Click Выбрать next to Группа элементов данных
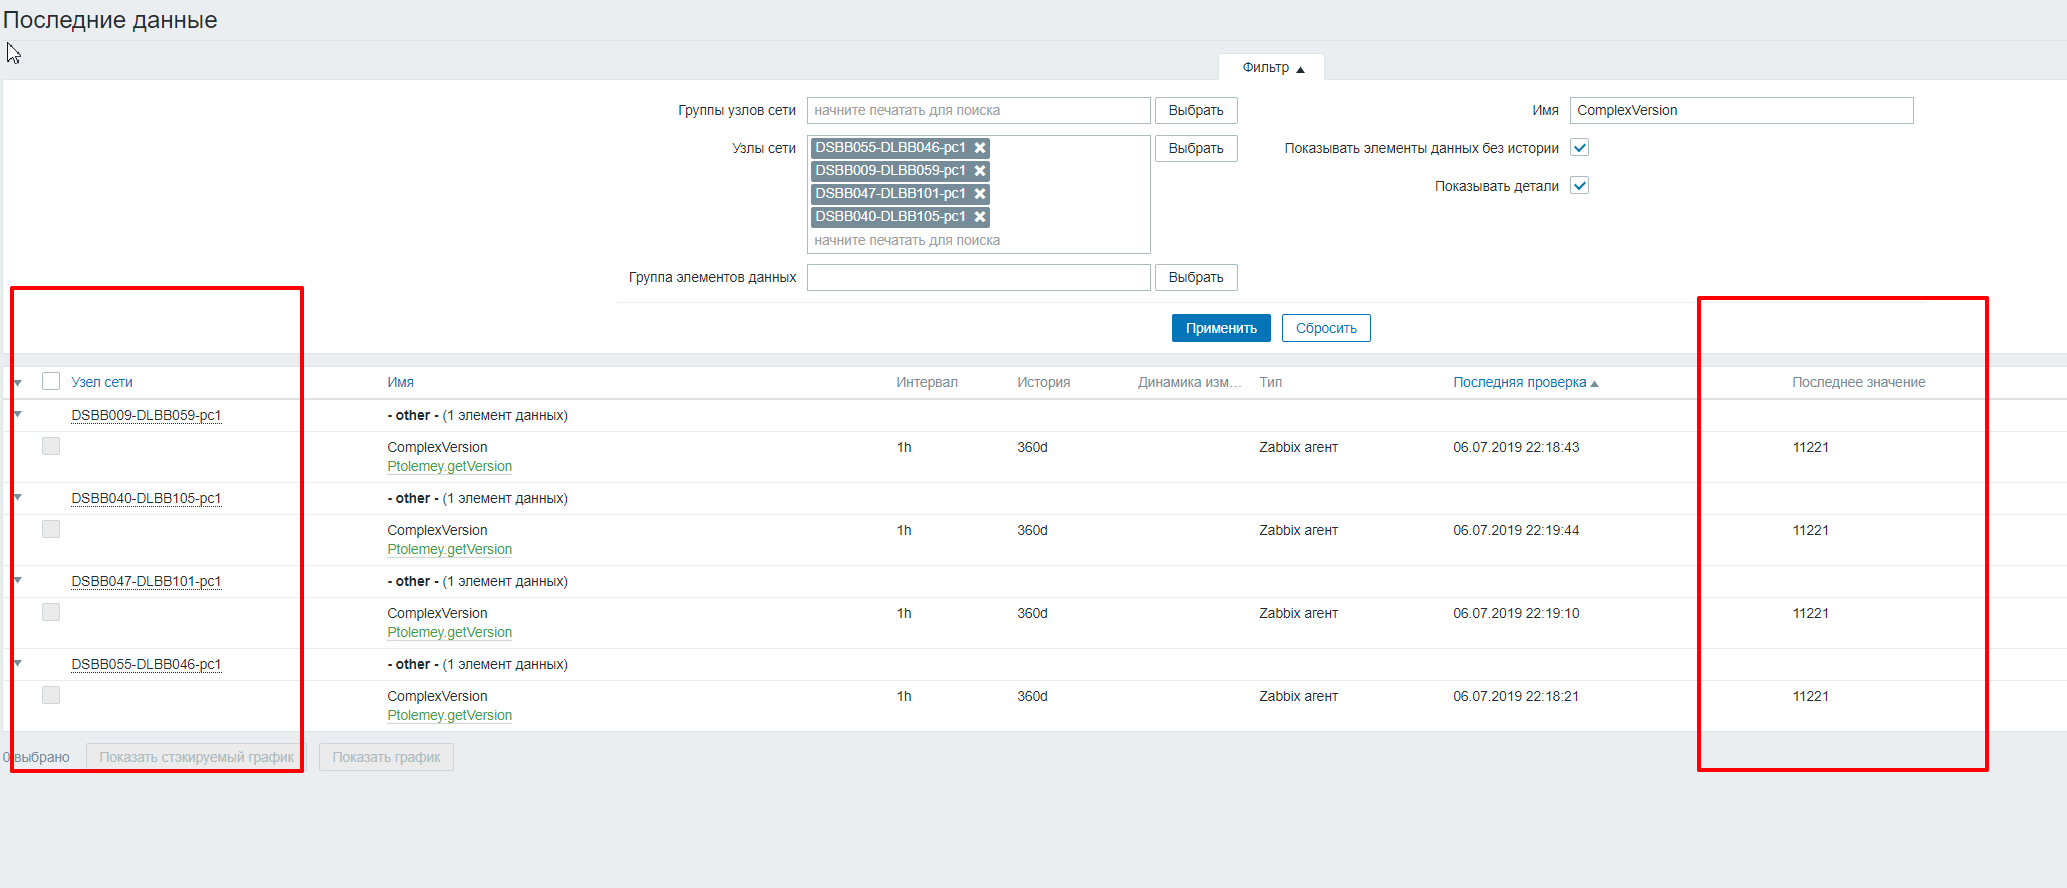This screenshot has width=2067, height=888. point(1196,278)
